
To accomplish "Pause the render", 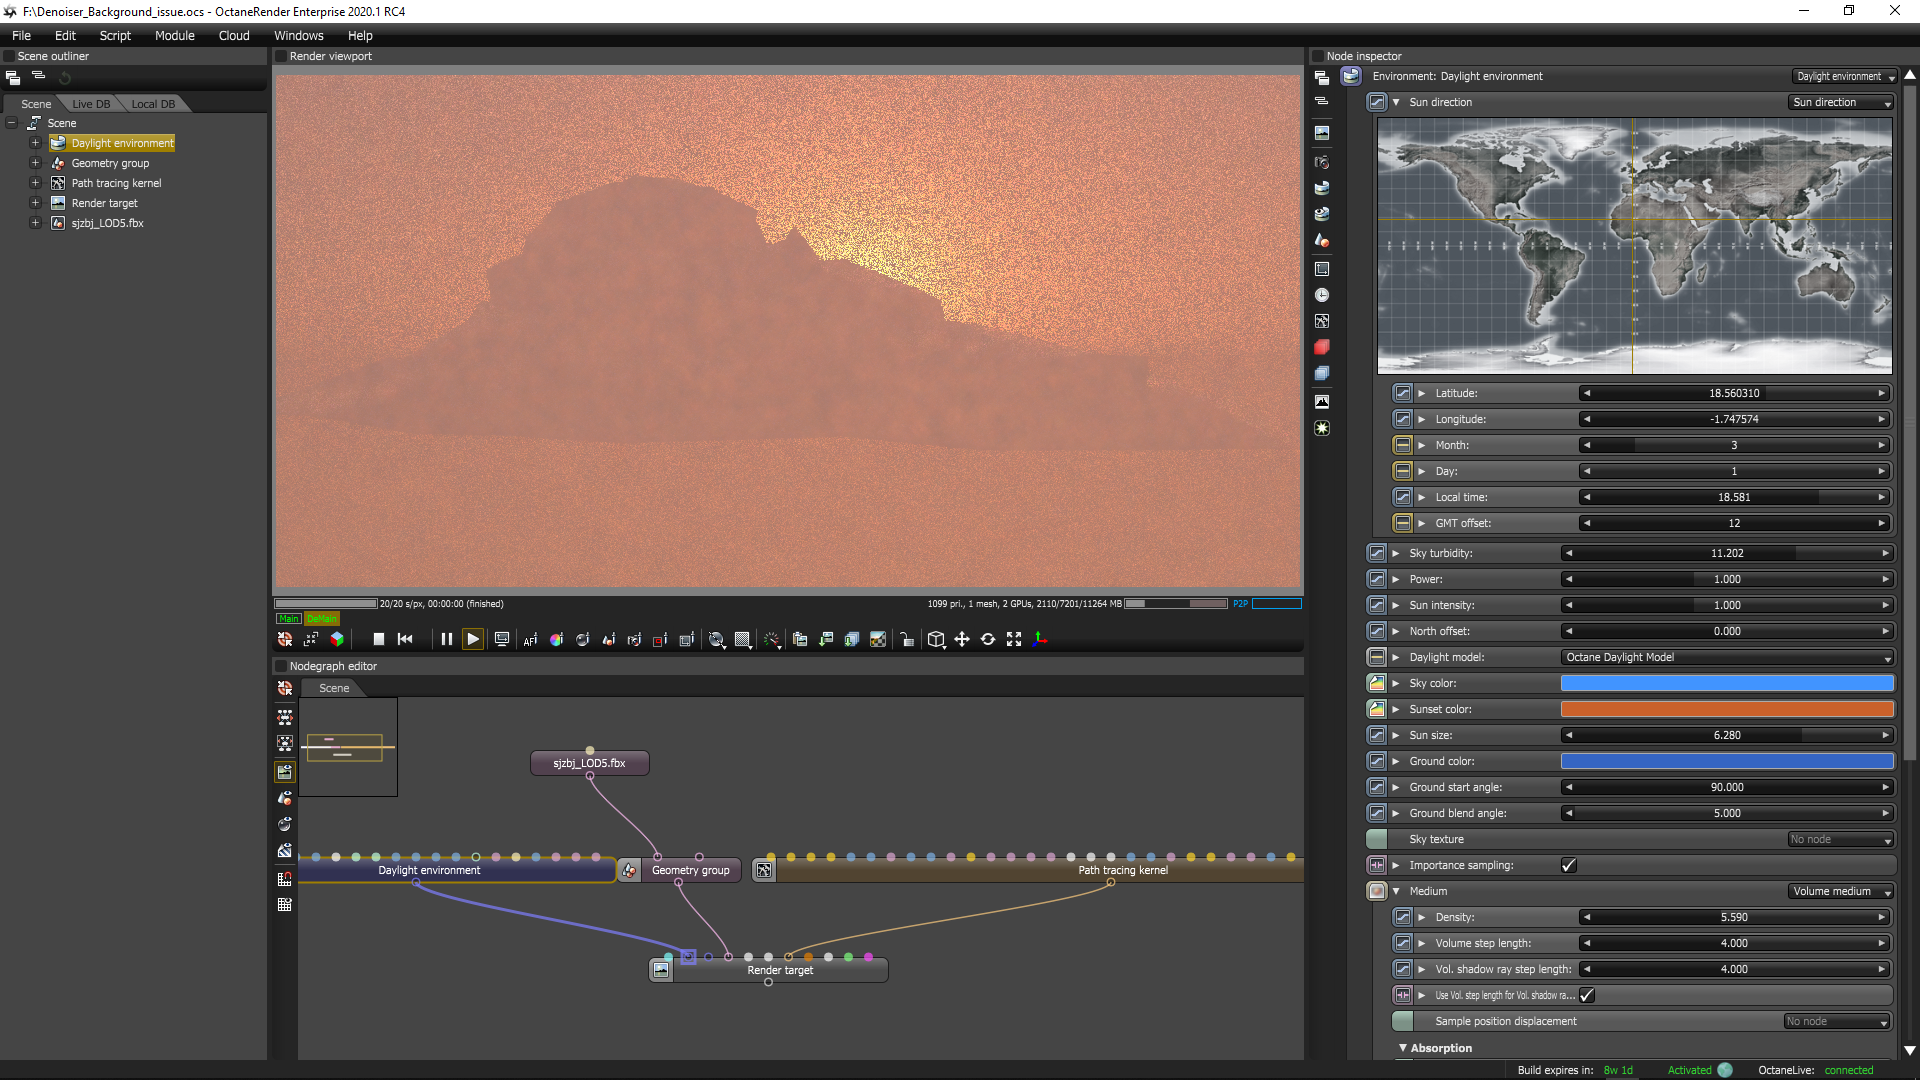I will click(446, 639).
